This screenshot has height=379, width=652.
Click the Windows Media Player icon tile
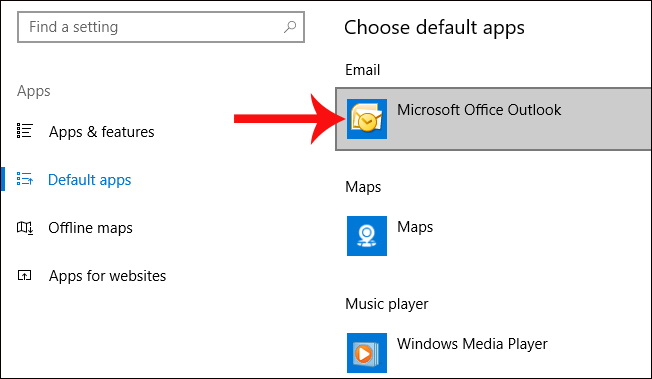[367, 353]
